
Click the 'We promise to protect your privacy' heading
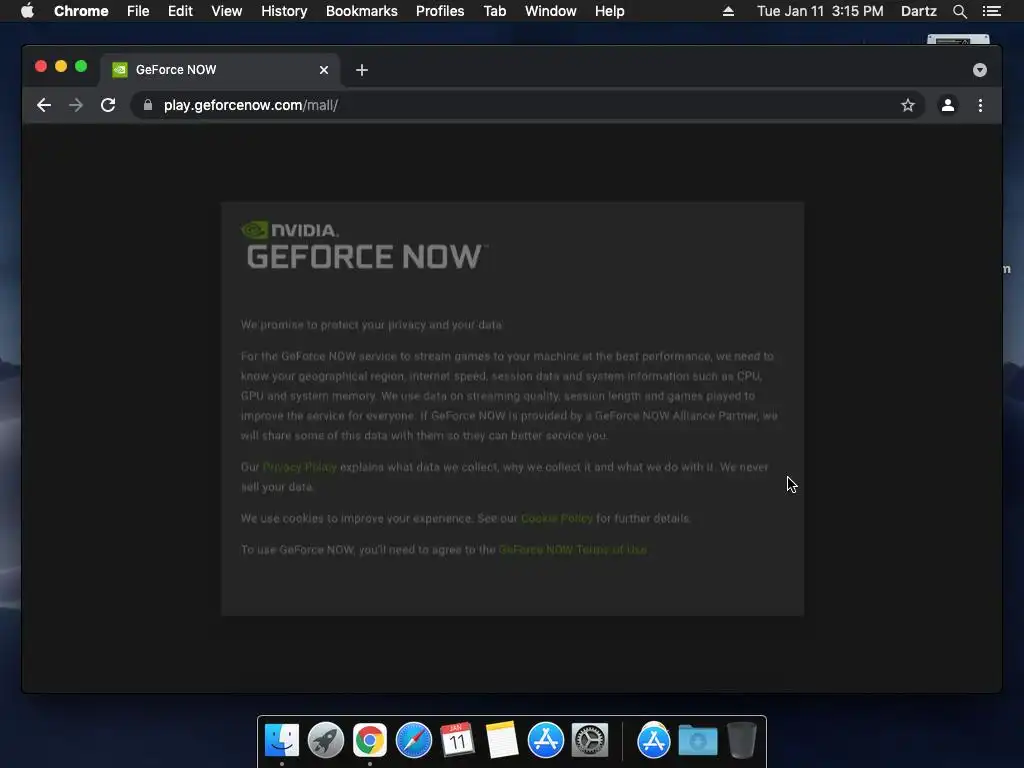(x=371, y=325)
